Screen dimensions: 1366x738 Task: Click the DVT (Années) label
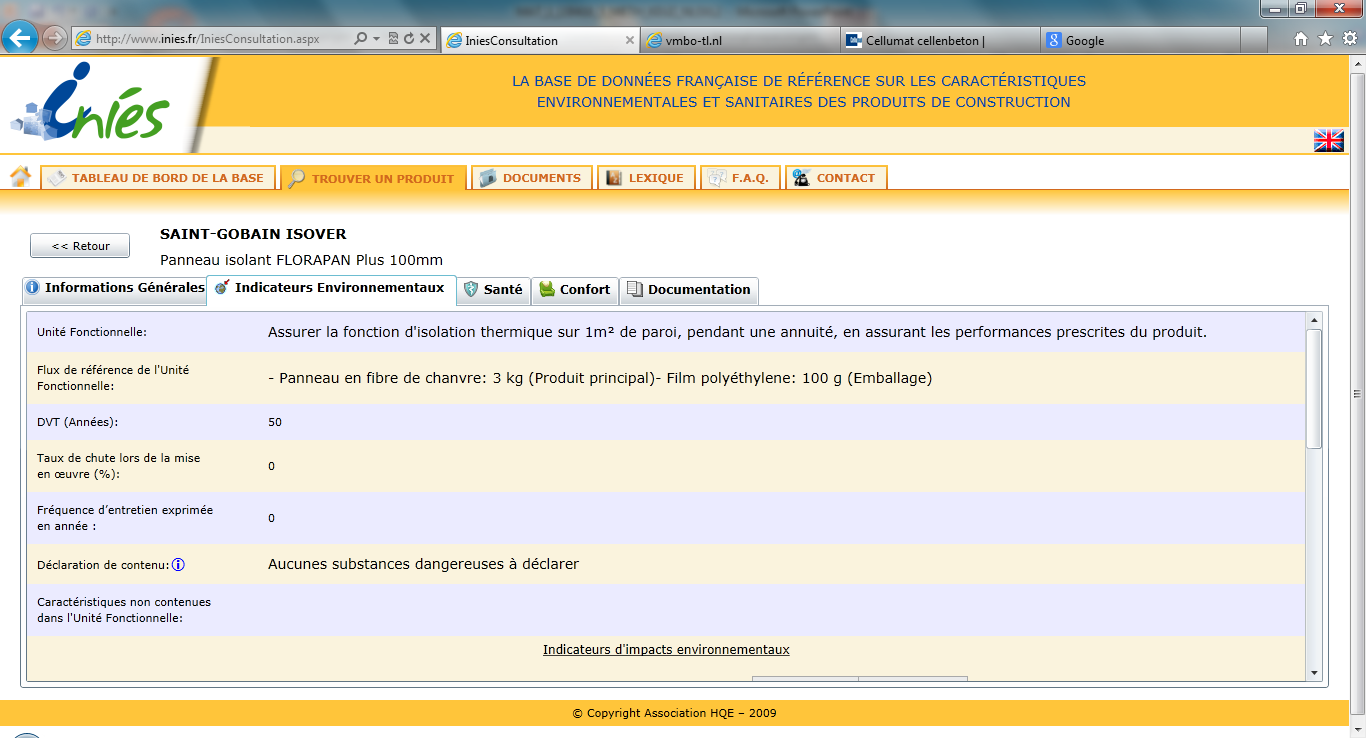77,422
